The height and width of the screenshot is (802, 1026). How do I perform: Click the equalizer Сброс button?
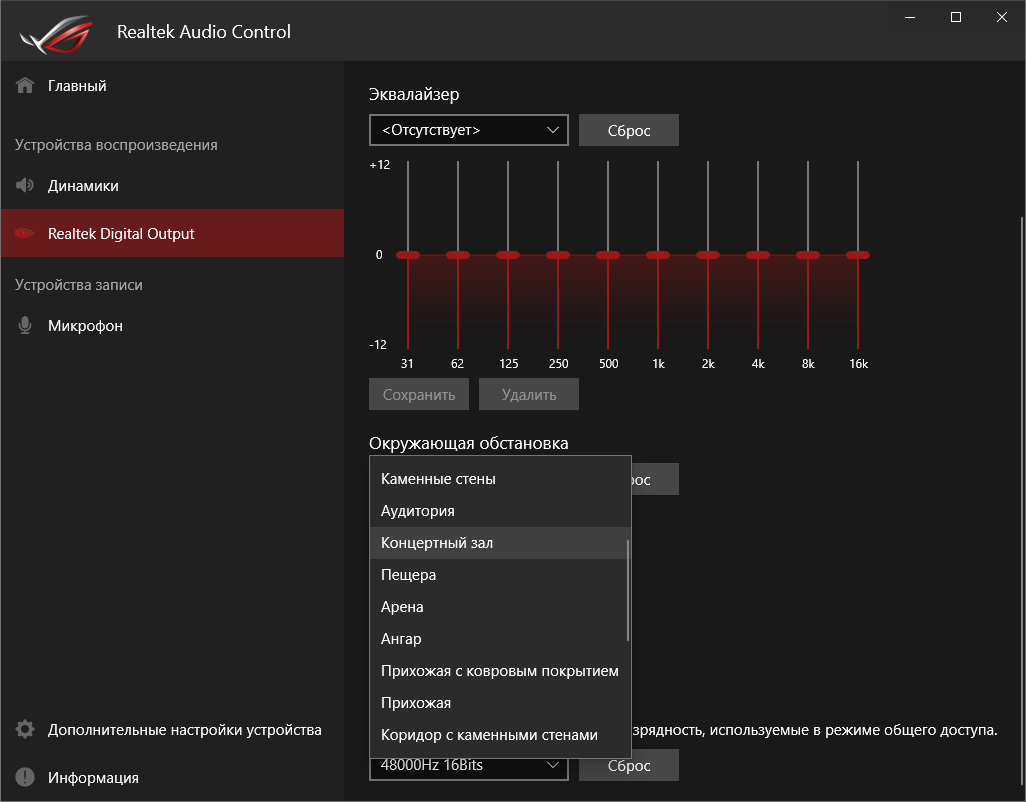tap(629, 130)
